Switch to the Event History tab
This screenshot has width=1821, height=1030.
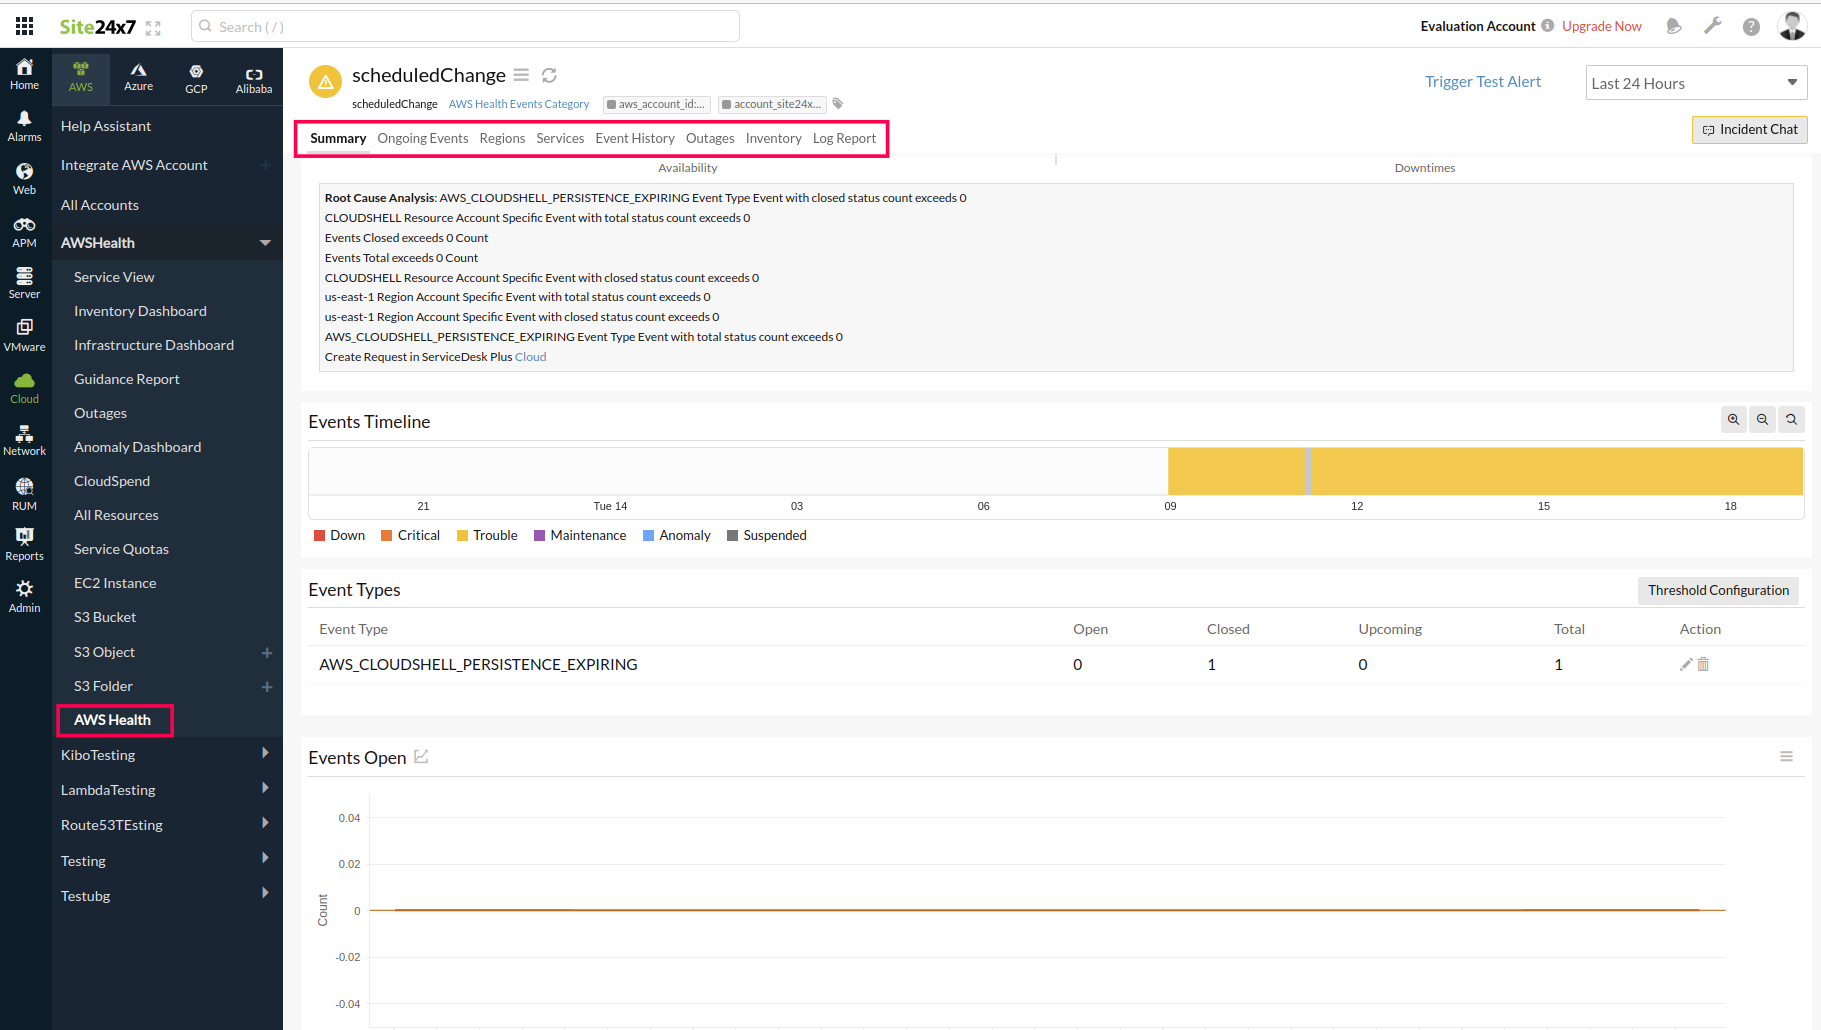[634, 138]
